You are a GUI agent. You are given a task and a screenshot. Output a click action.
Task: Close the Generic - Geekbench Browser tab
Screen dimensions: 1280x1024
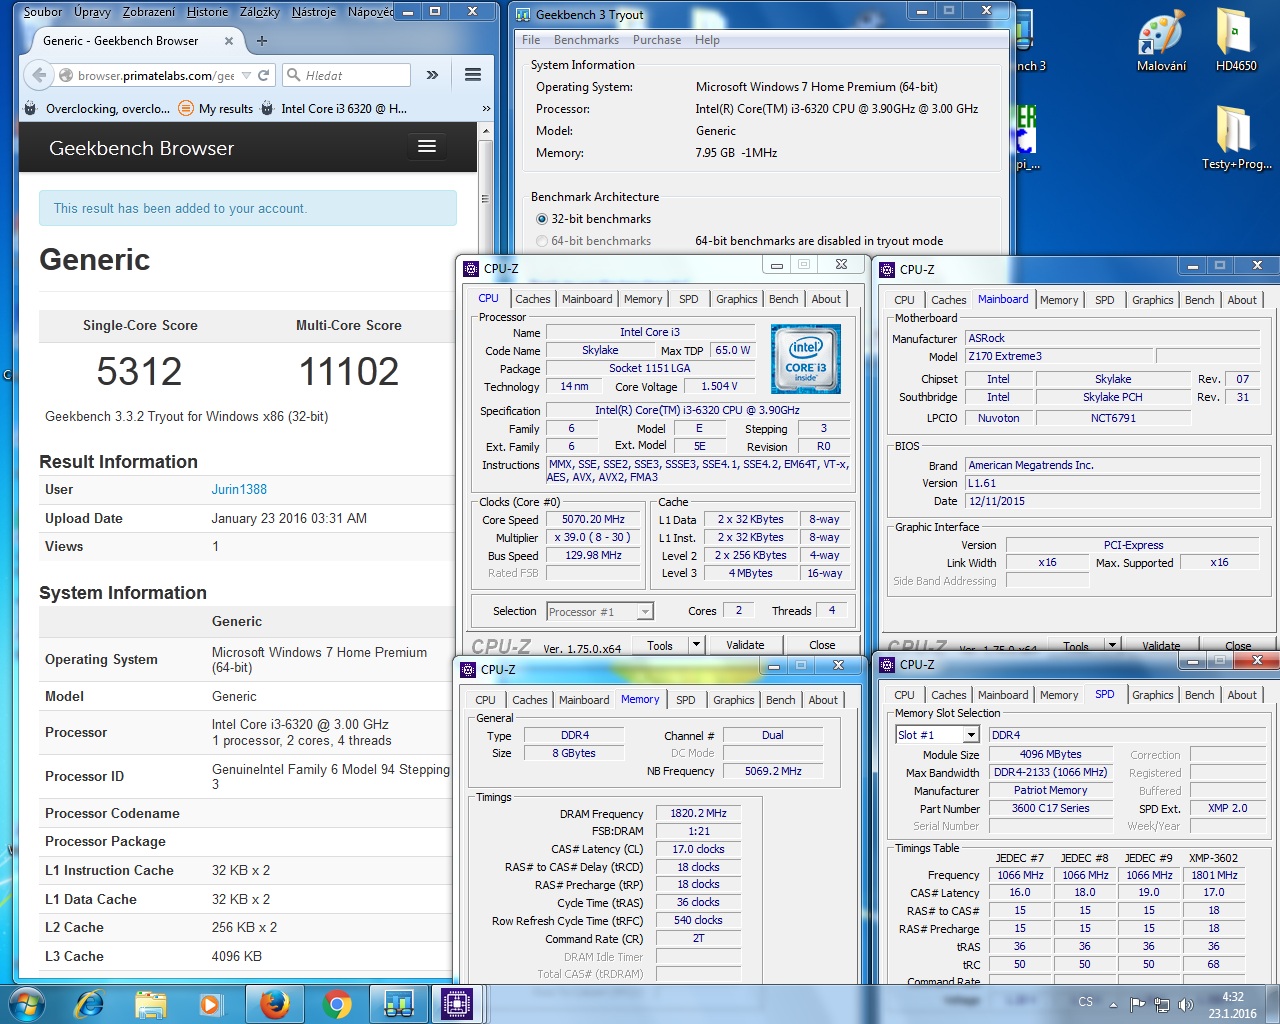click(229, 41)
